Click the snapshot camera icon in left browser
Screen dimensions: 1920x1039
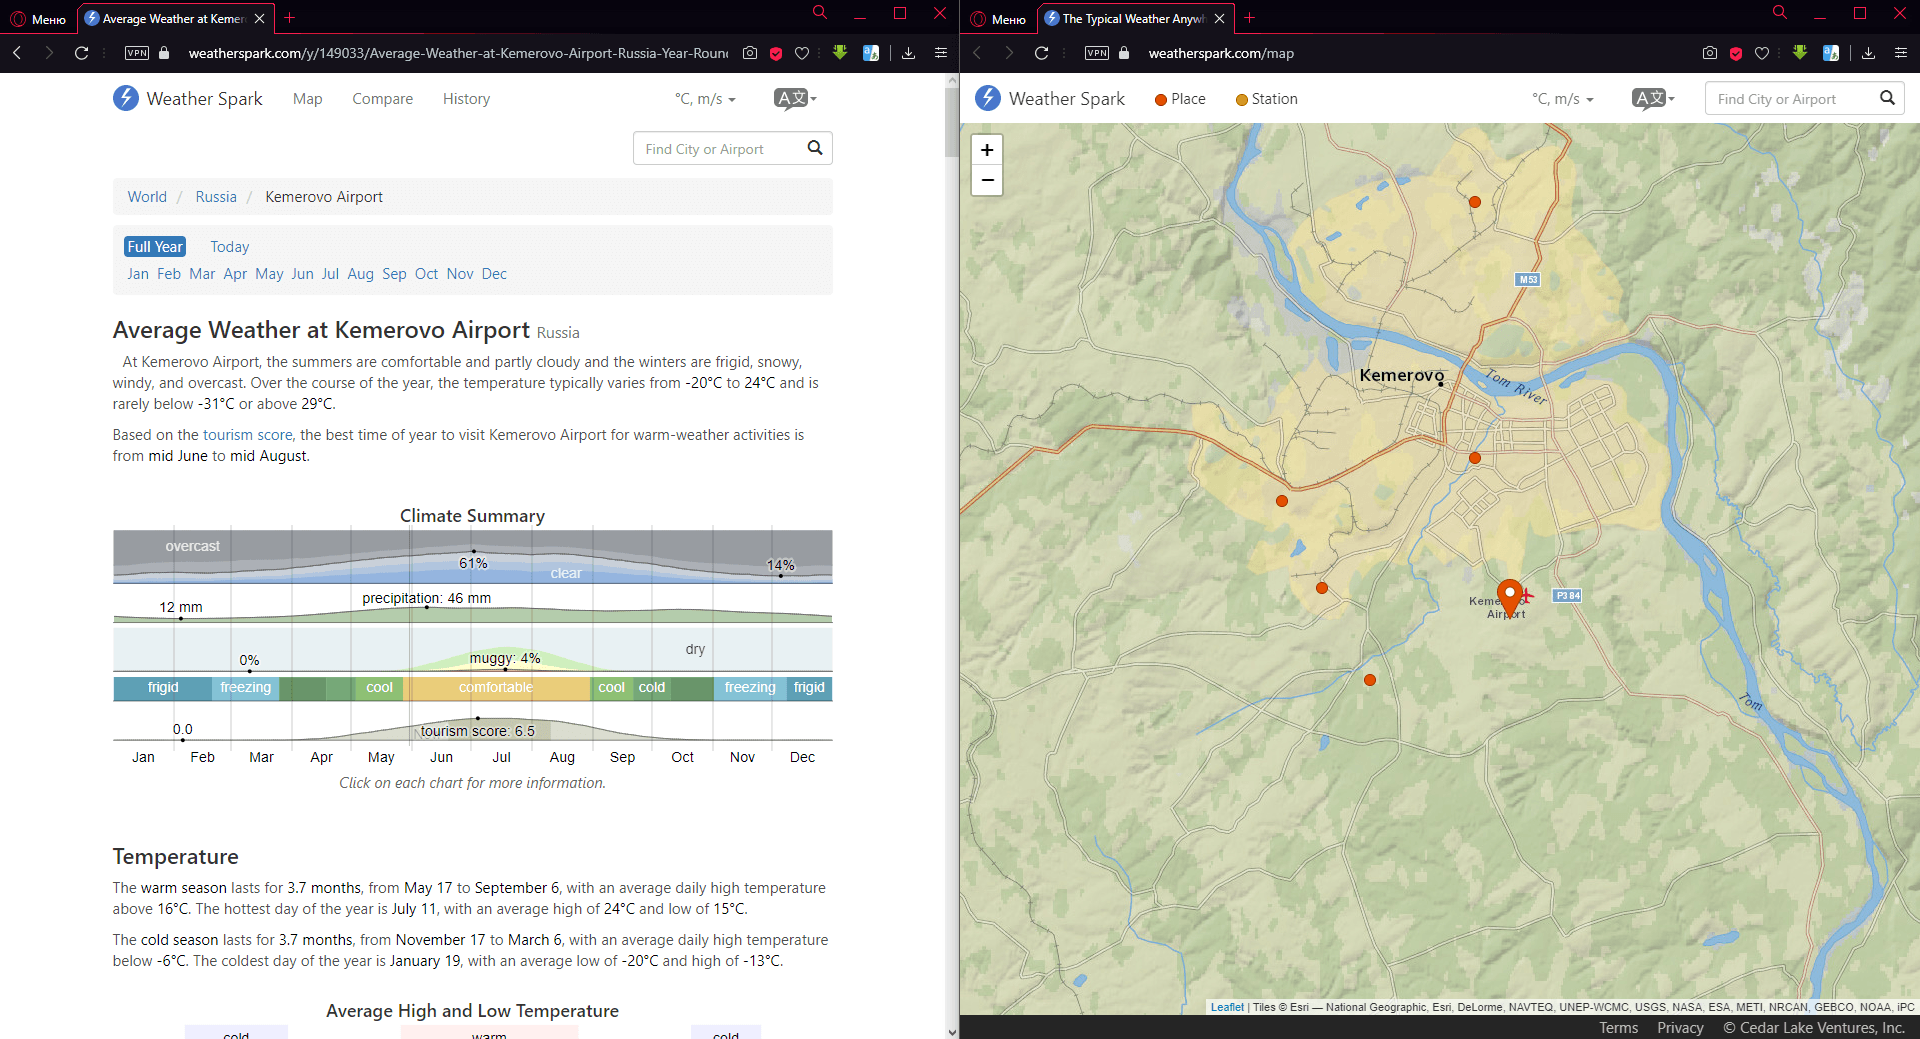(750, 53)
